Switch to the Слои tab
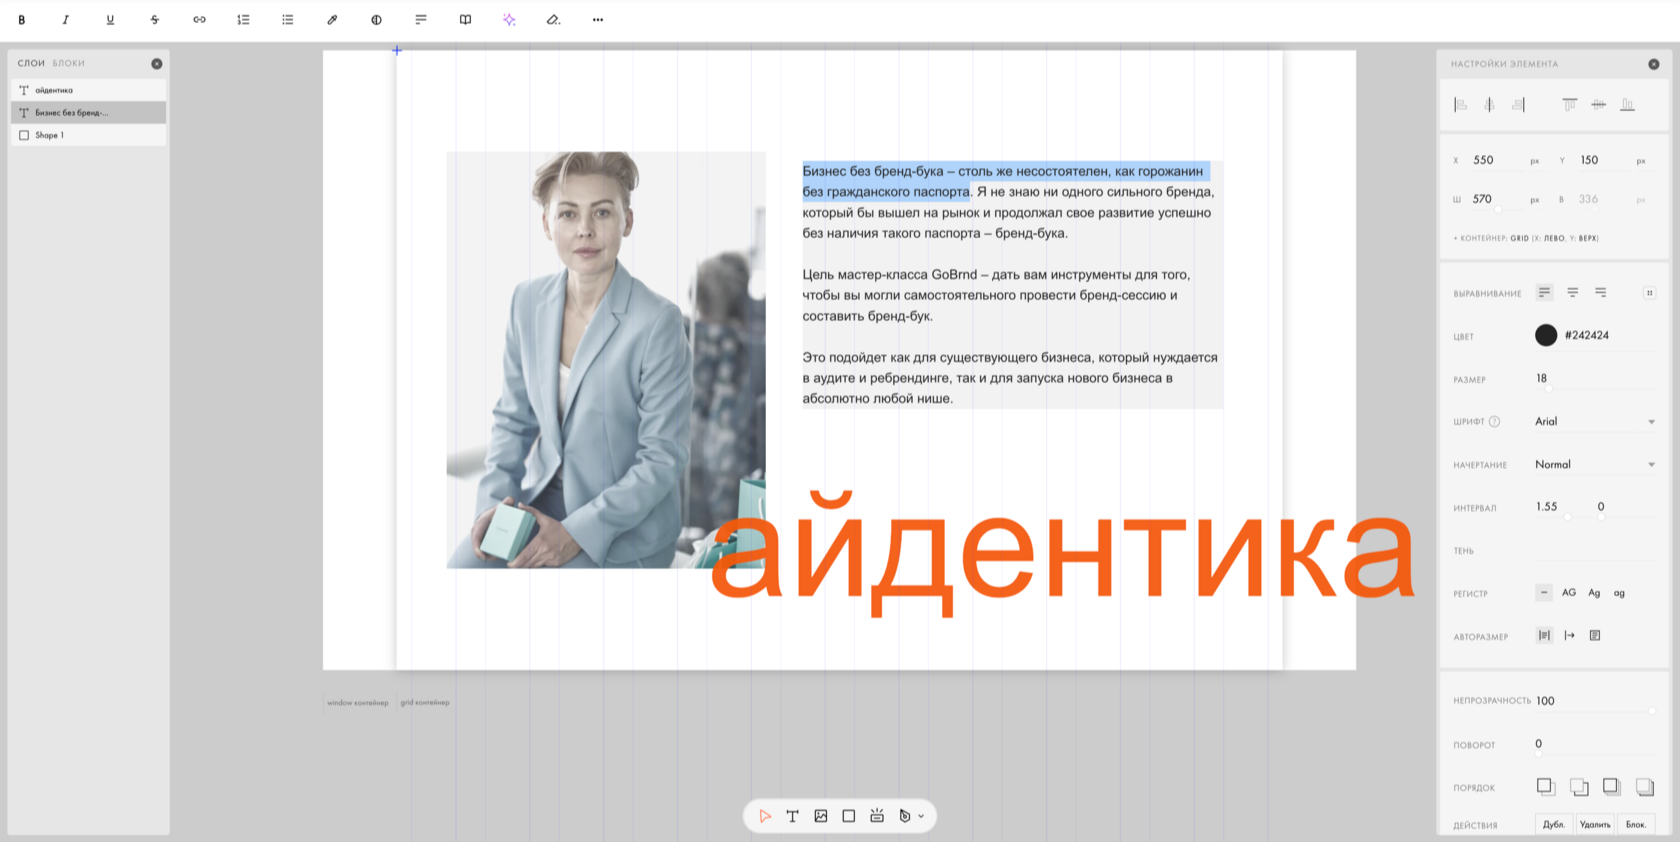The width and height of the screenshot is (1680, 842). pos(31,63)
